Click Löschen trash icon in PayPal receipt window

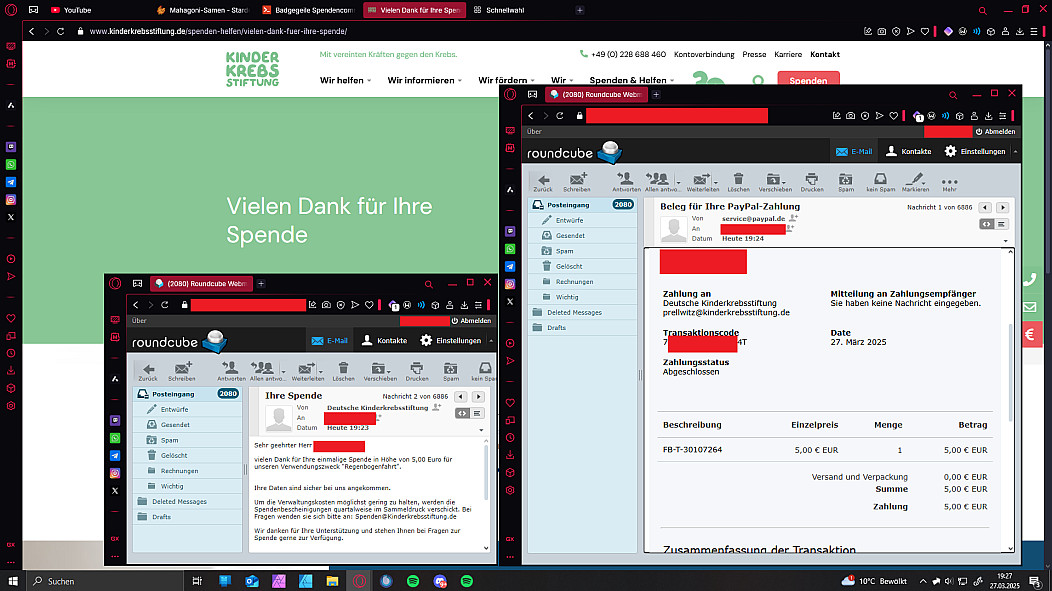(738, 180)
